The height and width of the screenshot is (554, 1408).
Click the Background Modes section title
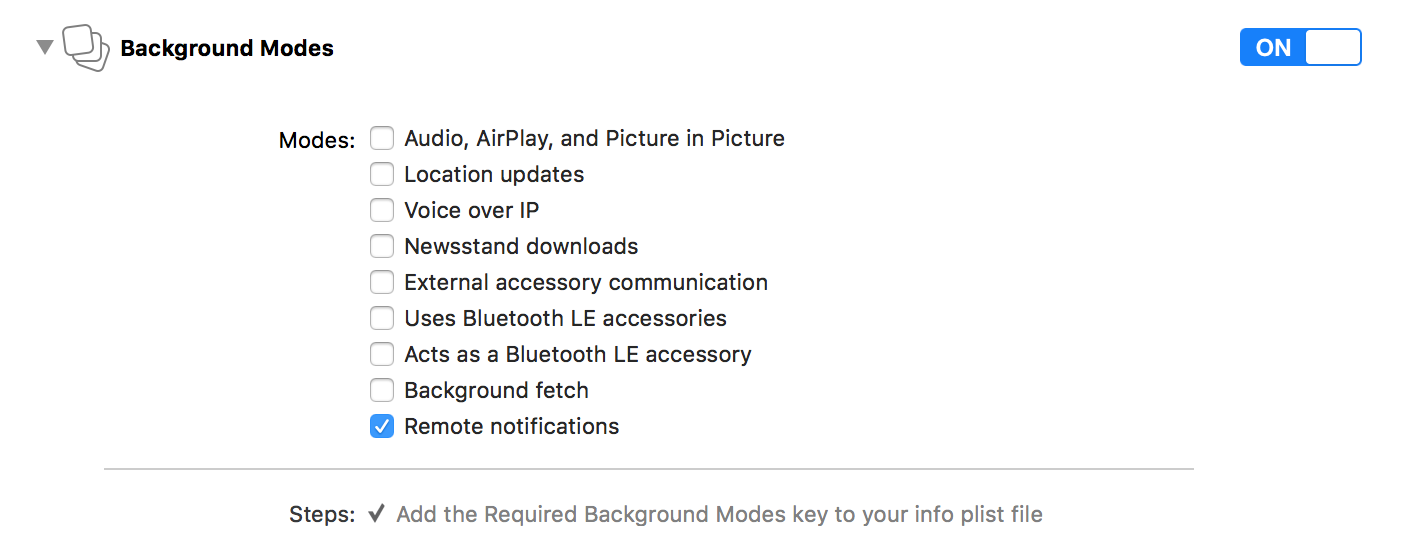(227, 48)
